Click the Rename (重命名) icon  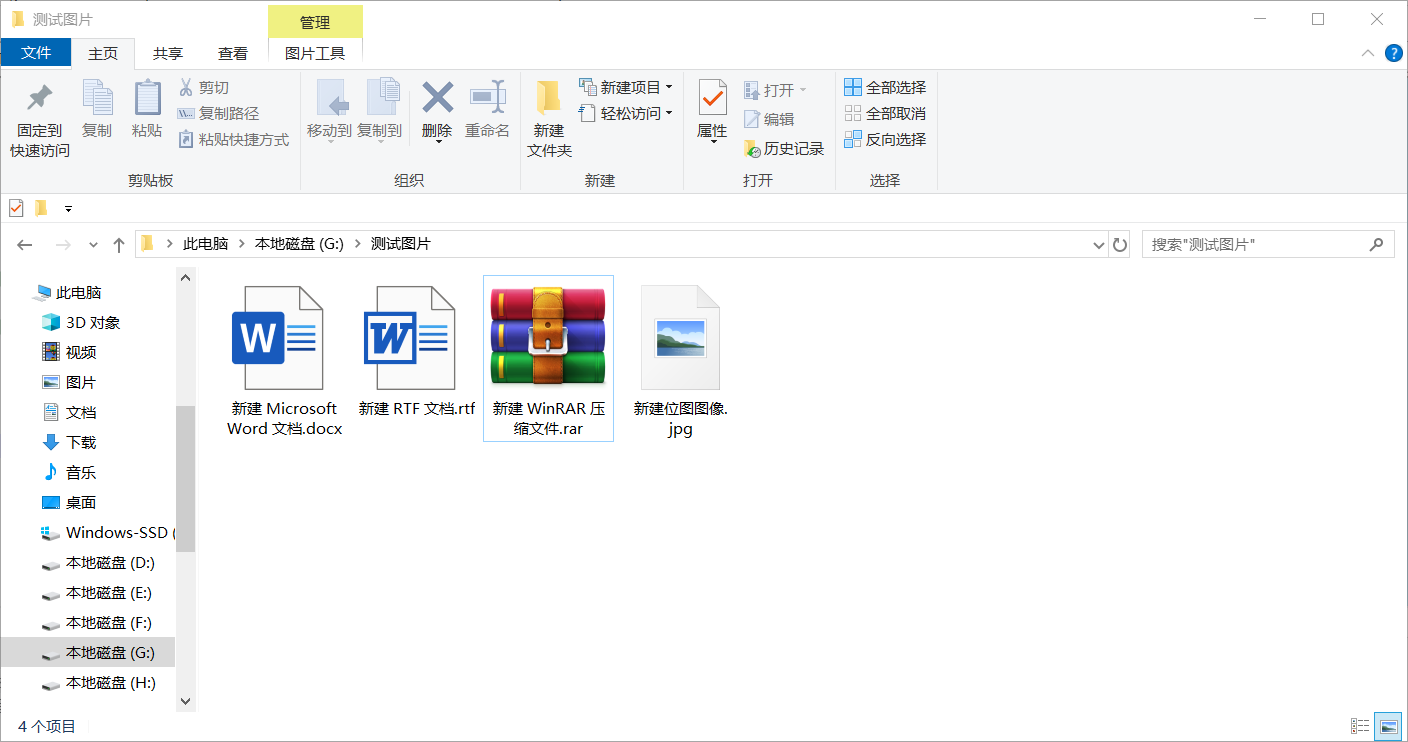(487, 98)
